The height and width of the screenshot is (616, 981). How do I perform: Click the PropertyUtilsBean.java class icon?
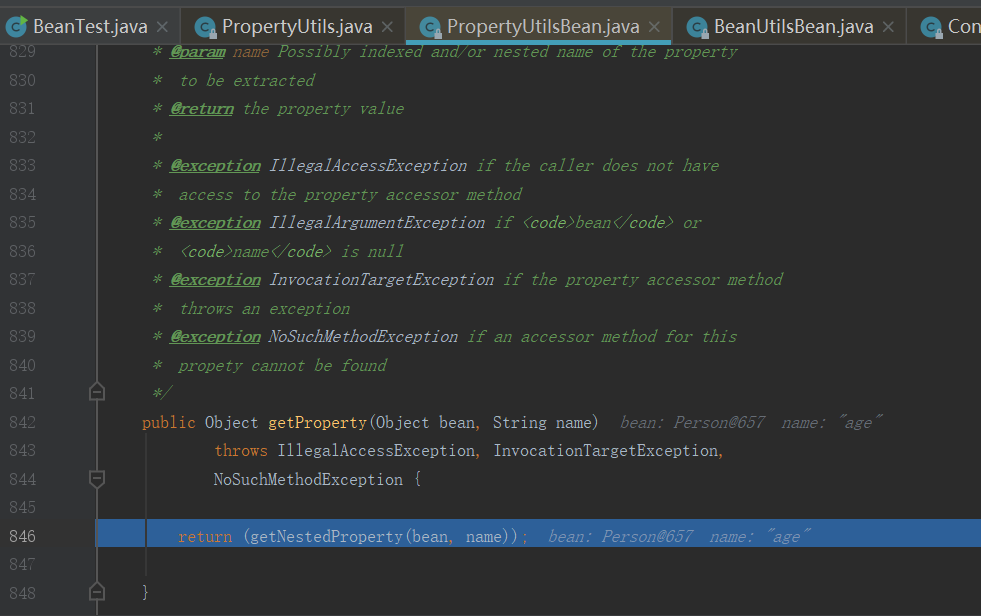pos(431,27)
